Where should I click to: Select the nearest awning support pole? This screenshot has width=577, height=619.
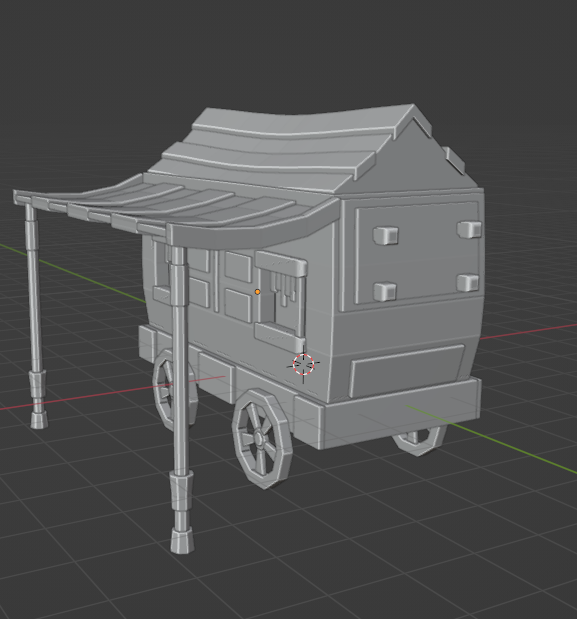[x=180, y=399]
